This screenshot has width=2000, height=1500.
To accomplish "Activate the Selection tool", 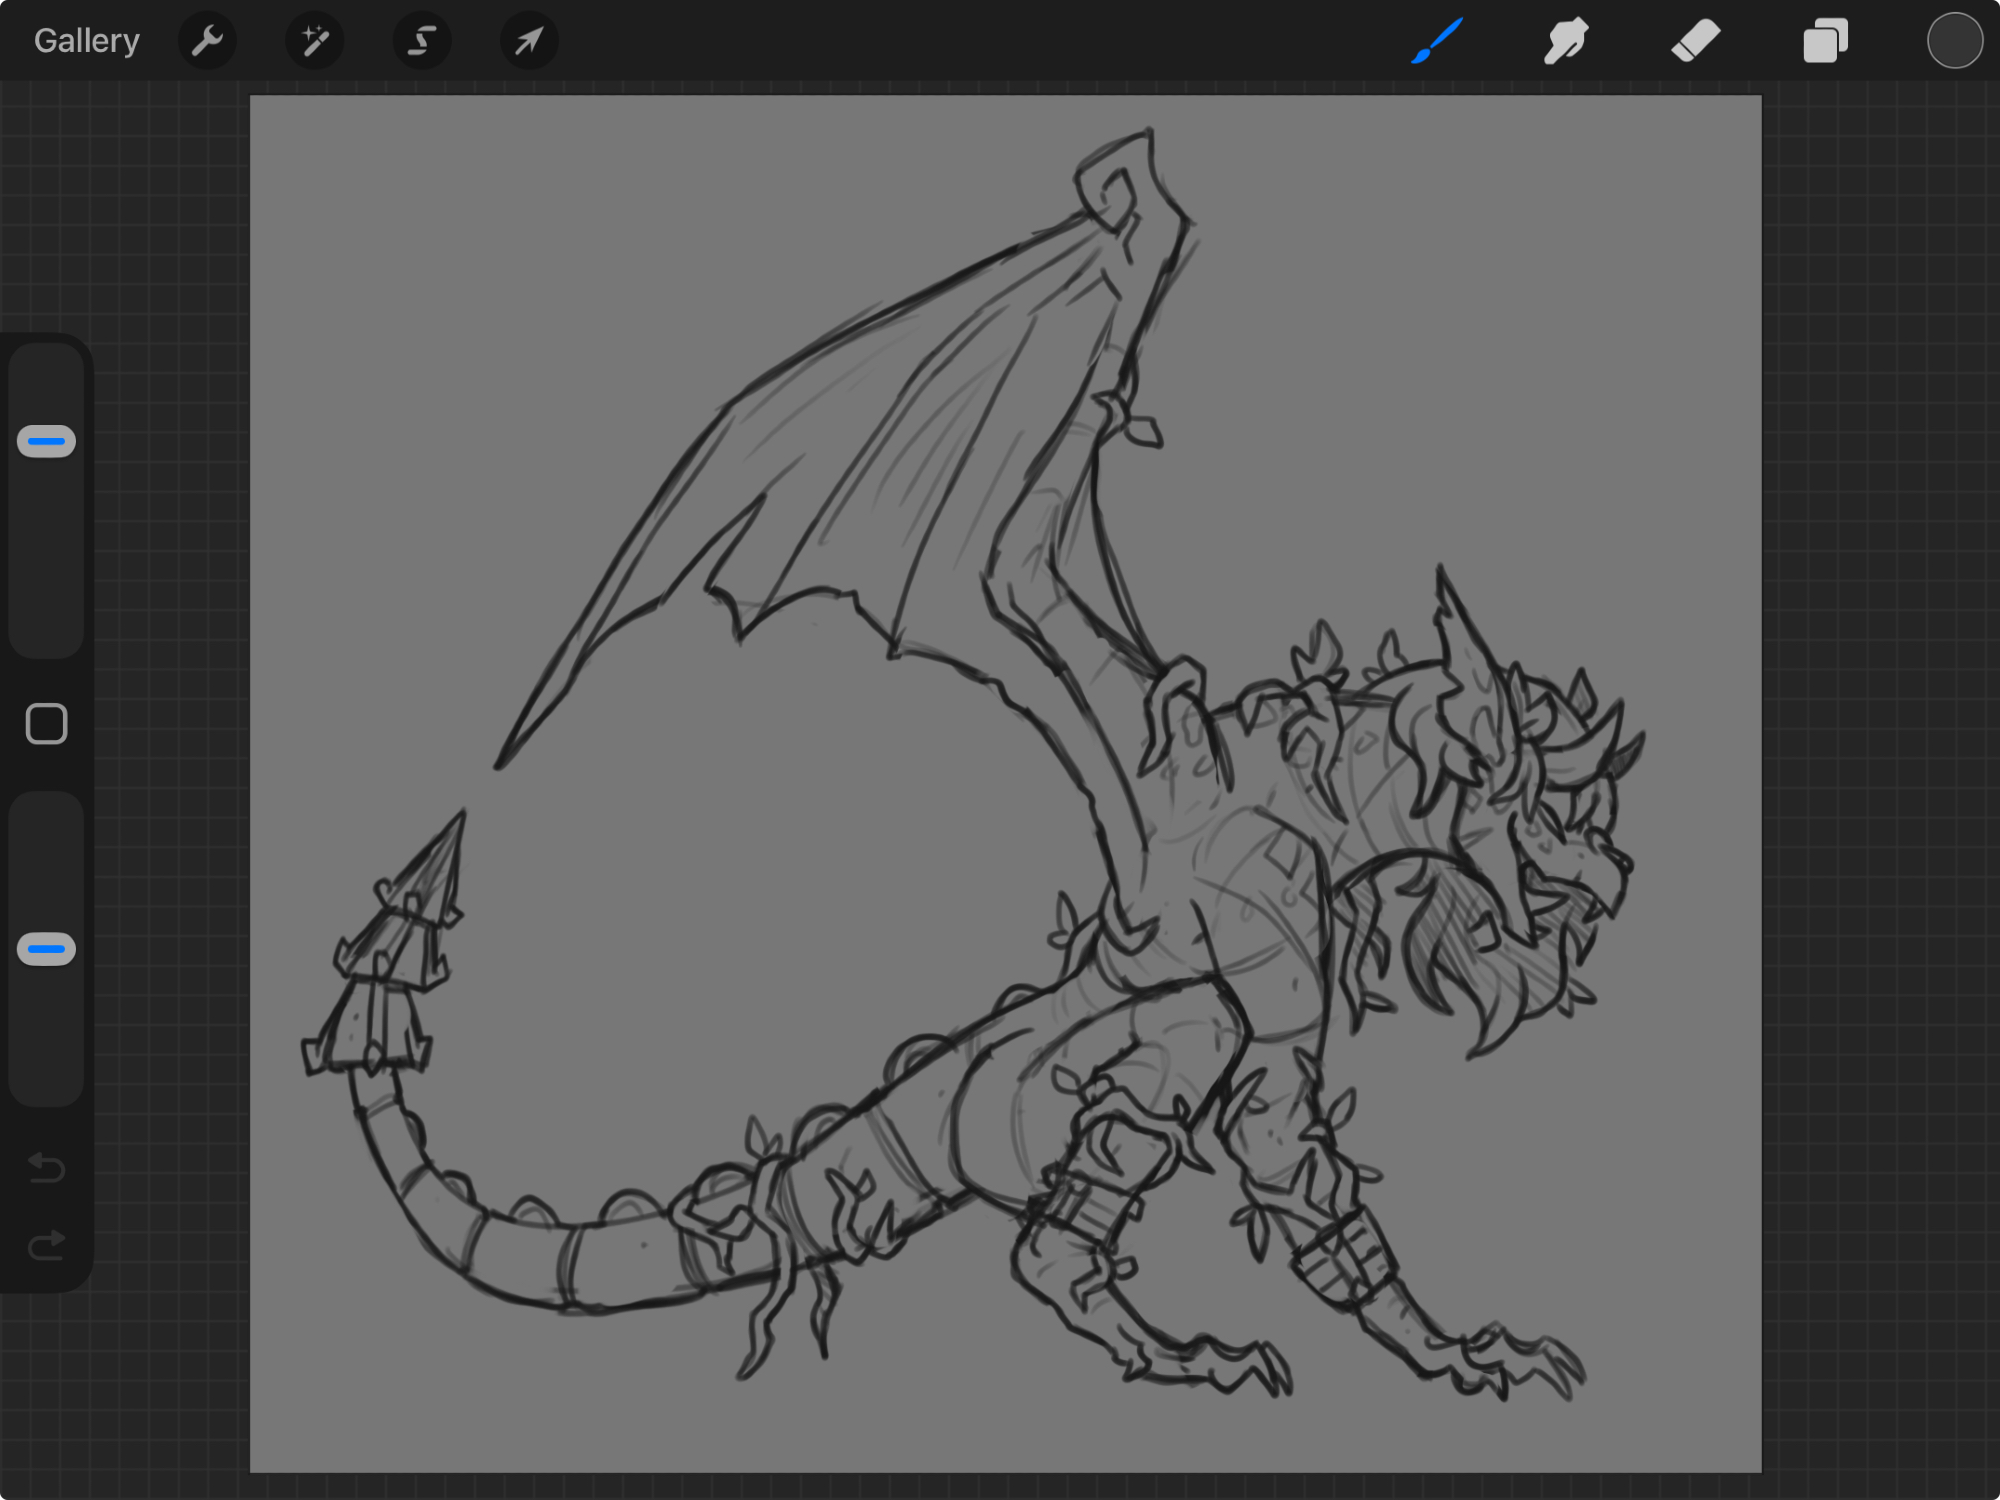I will (x=421, y=41).
